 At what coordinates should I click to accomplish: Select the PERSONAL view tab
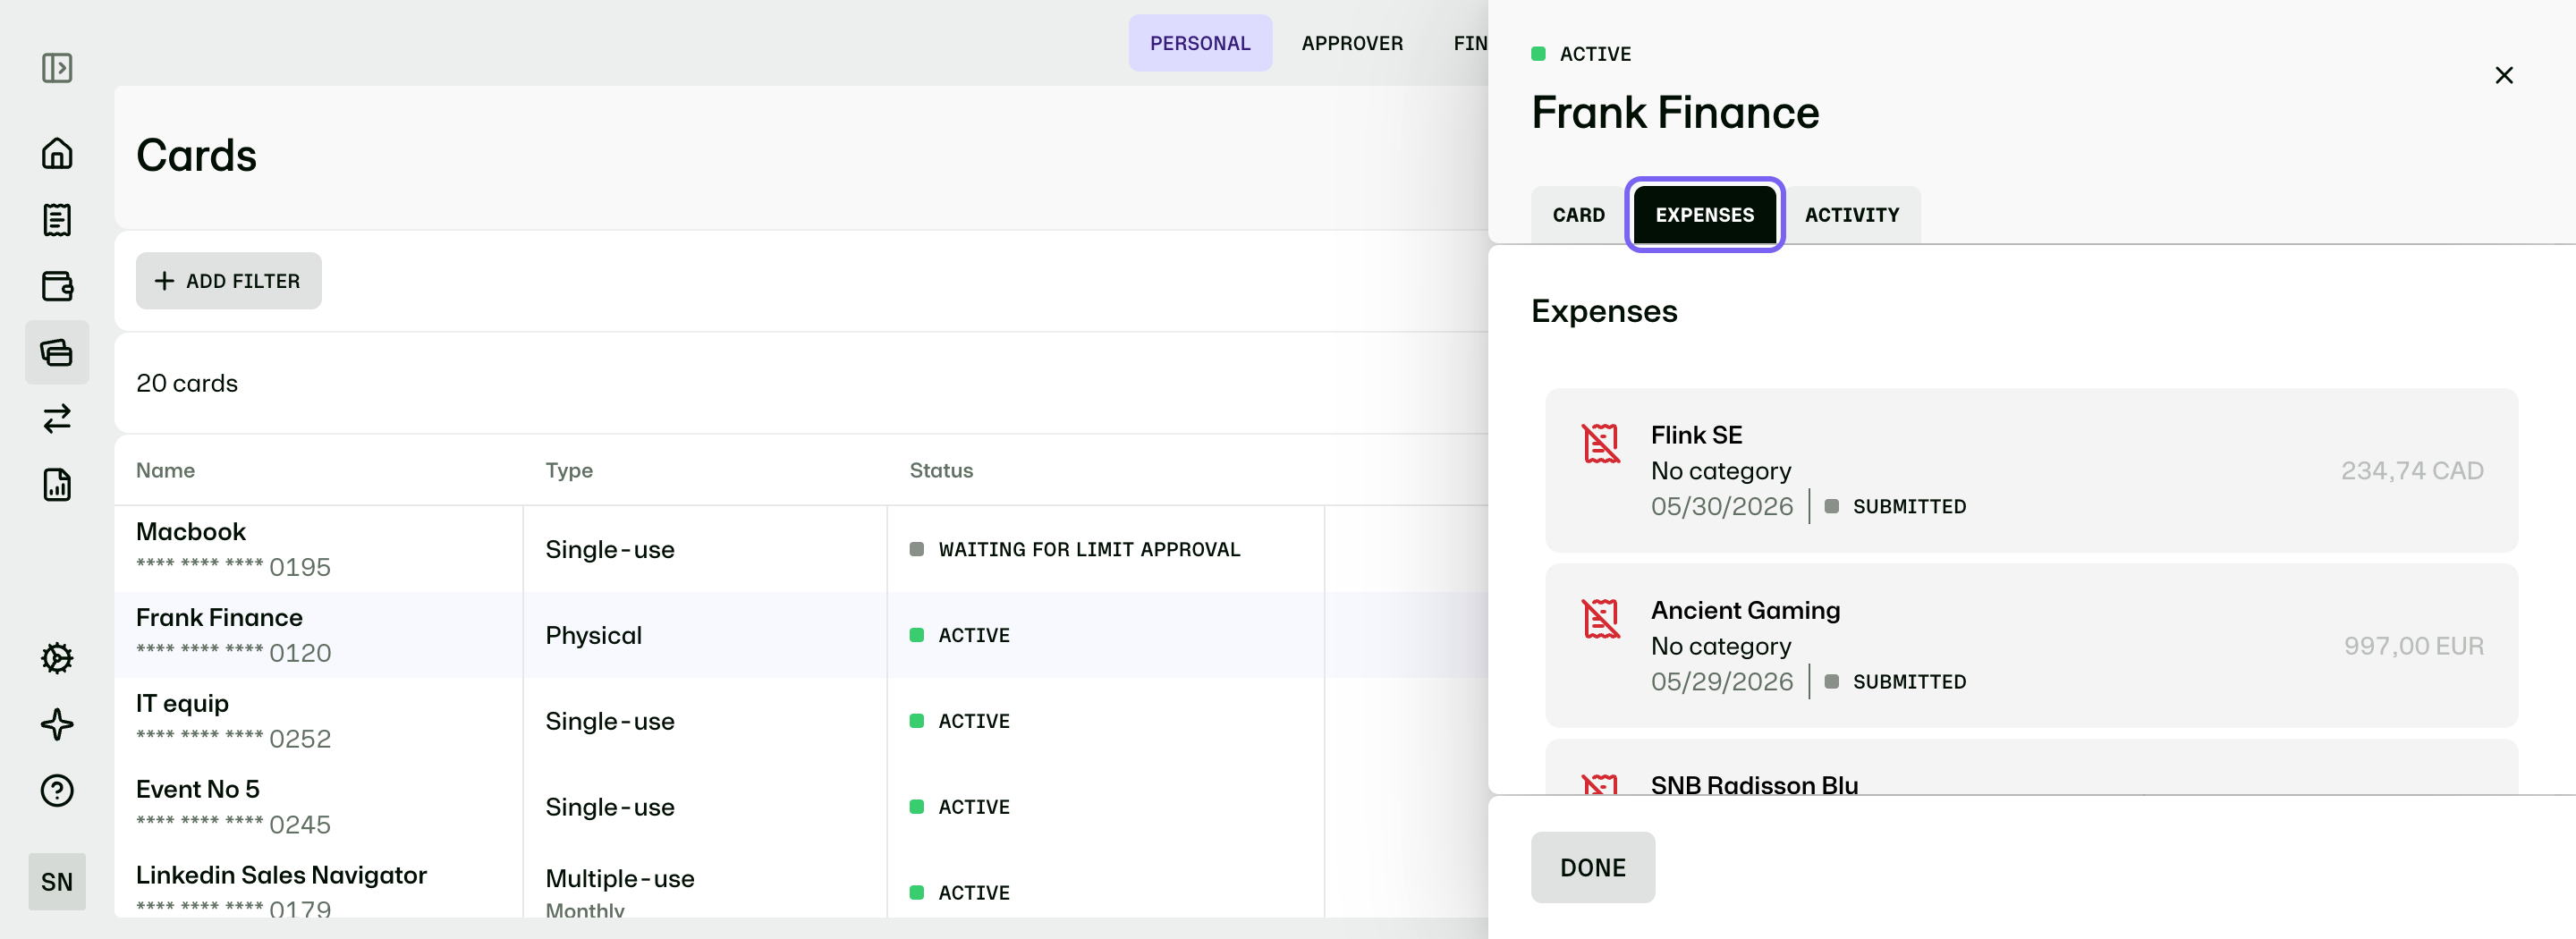[x=1200, y=43]
